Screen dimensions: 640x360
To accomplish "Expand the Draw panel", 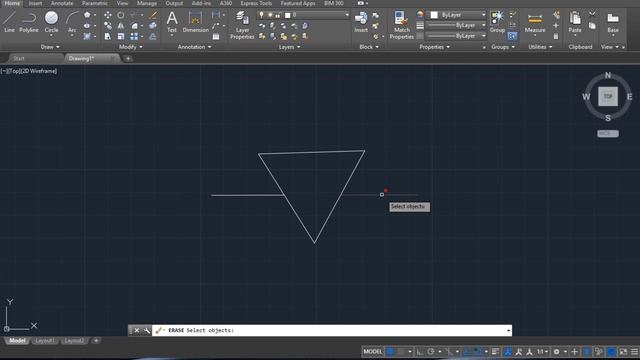I will click(x=50, y=47).
